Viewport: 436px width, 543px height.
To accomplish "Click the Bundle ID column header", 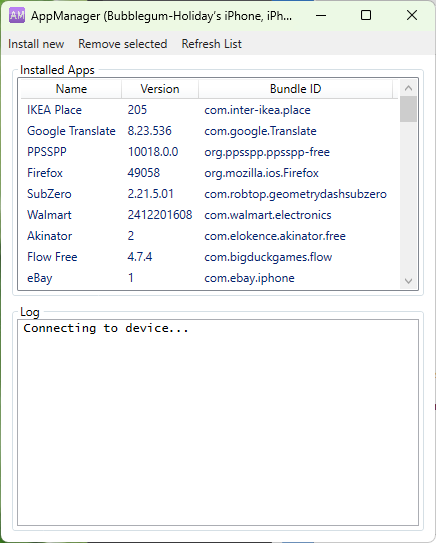I will (x=295, y=89).
